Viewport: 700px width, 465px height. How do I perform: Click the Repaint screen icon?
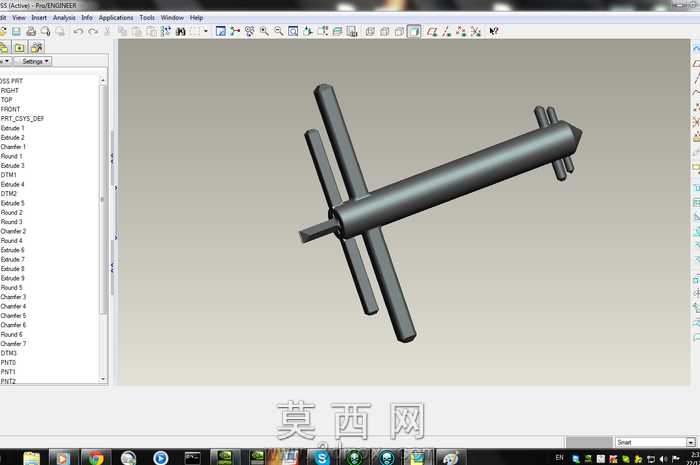[221, 31]
